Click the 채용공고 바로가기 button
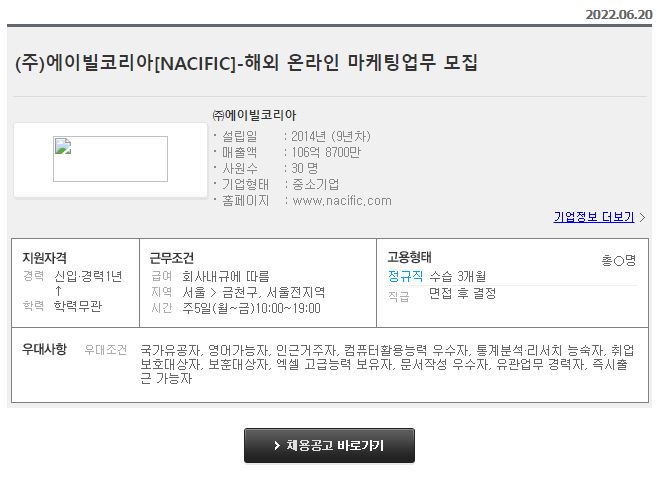Screen dimensions: 657x502 (x=329, y=445)
